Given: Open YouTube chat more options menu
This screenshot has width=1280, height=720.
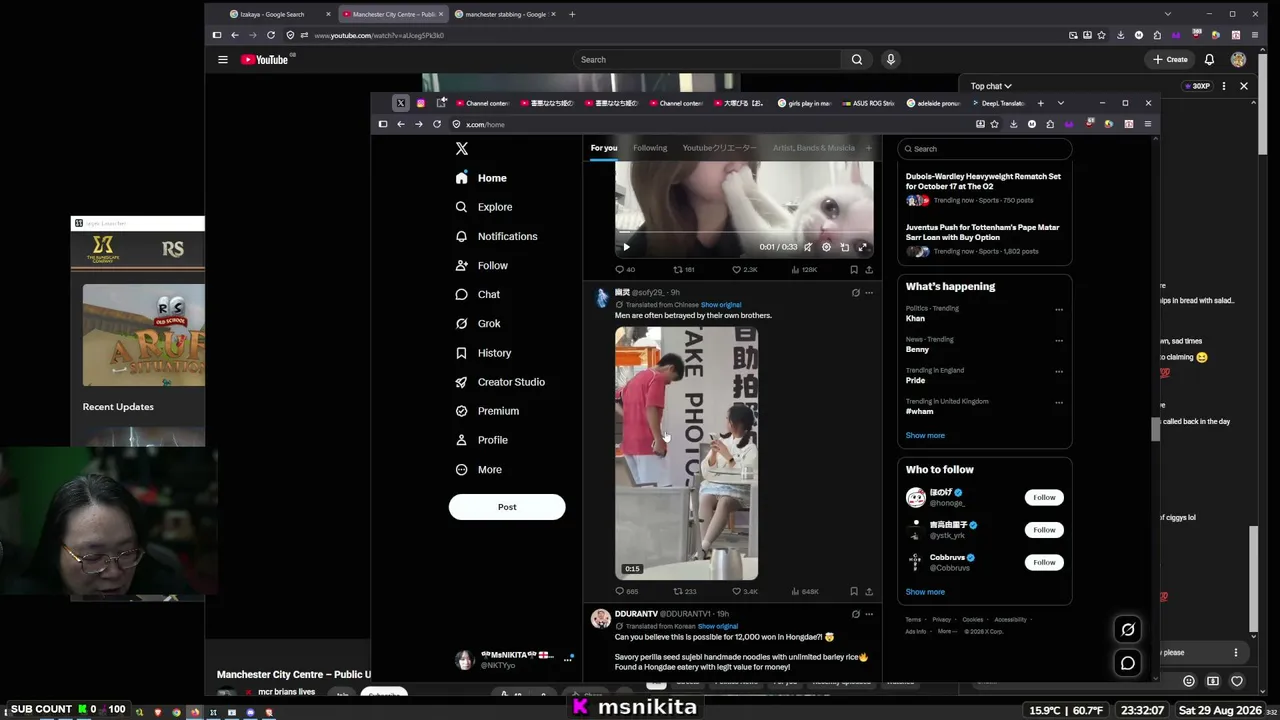Looking at the screenshot, I should 1224,86.
